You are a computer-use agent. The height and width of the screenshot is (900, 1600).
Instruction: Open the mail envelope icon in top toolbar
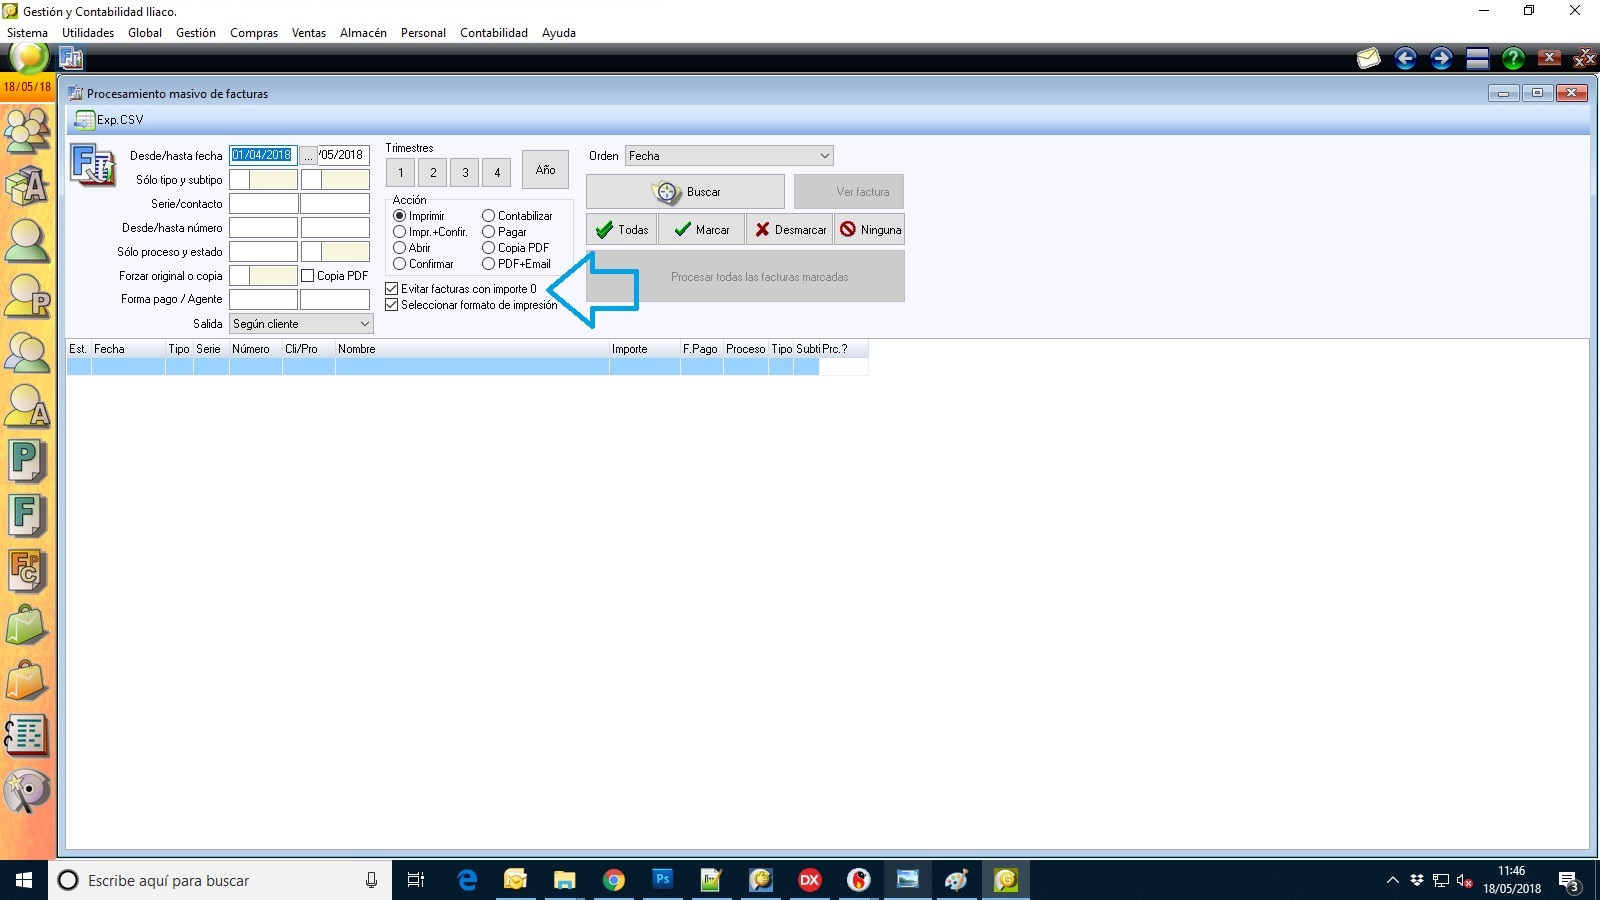[1368, 59]
